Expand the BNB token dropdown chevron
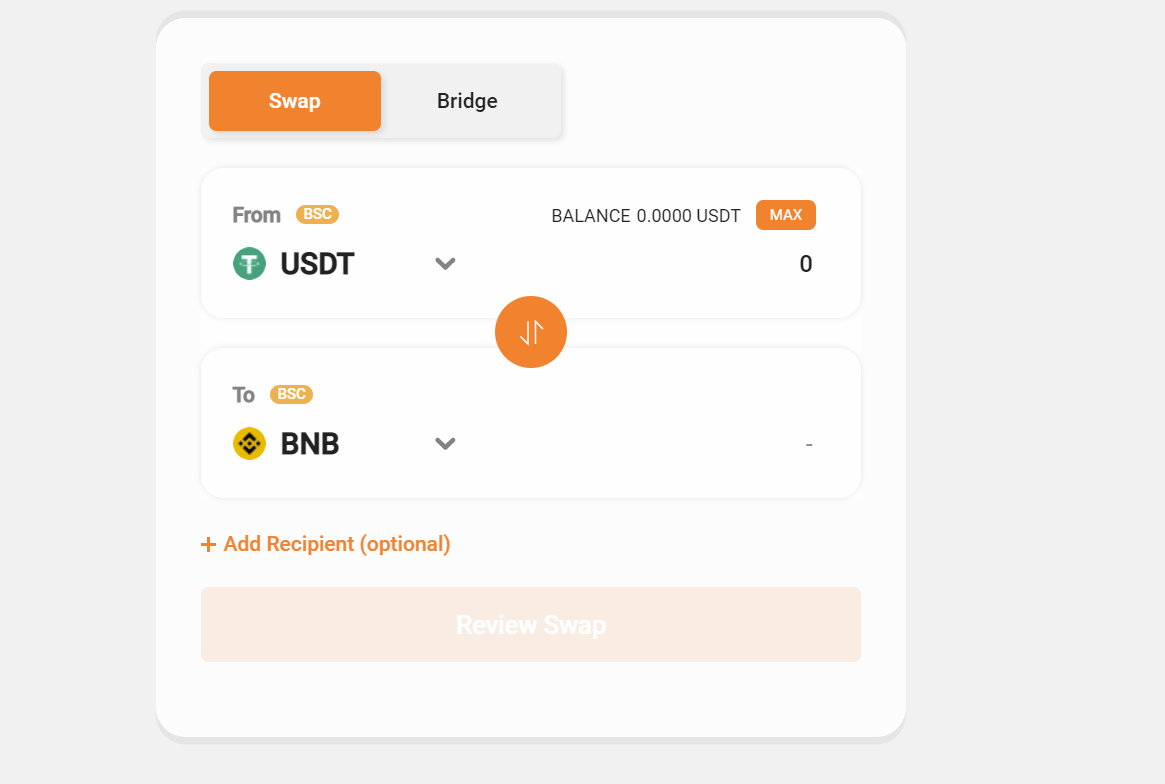This screenshot has width=1165, height=784. (x=445, y=443)
